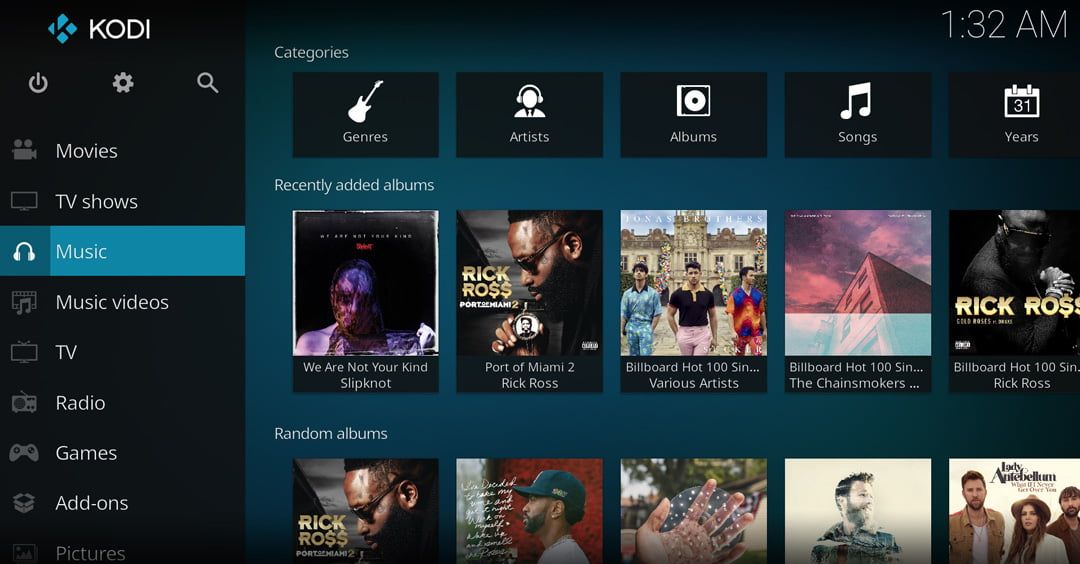Screen dimensions: 1080x564
Task: Open The Chainsmokers album cover
Action: pos(858,283)
